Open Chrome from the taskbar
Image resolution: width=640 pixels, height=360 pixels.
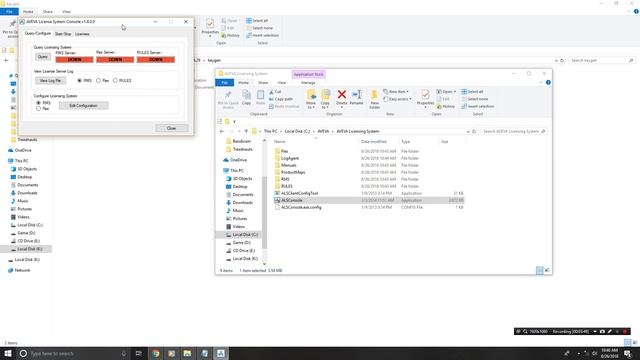156,353
